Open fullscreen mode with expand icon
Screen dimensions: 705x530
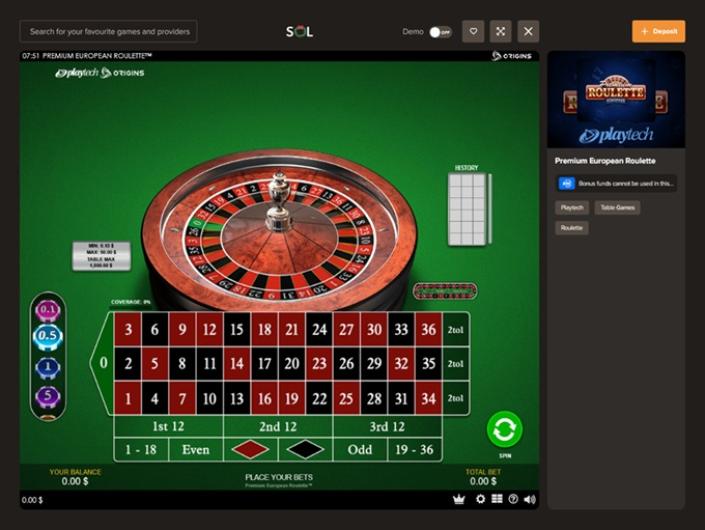click(x=500, y=31)
